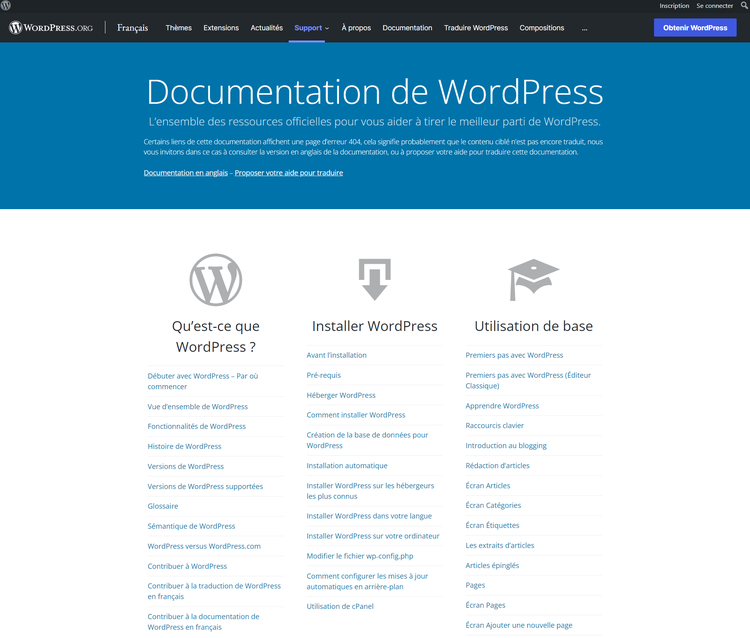Image resolution: width=750 pixels, height=638 pixels.
Task: Open Documentation en anglais link
Action: point(186,173)
